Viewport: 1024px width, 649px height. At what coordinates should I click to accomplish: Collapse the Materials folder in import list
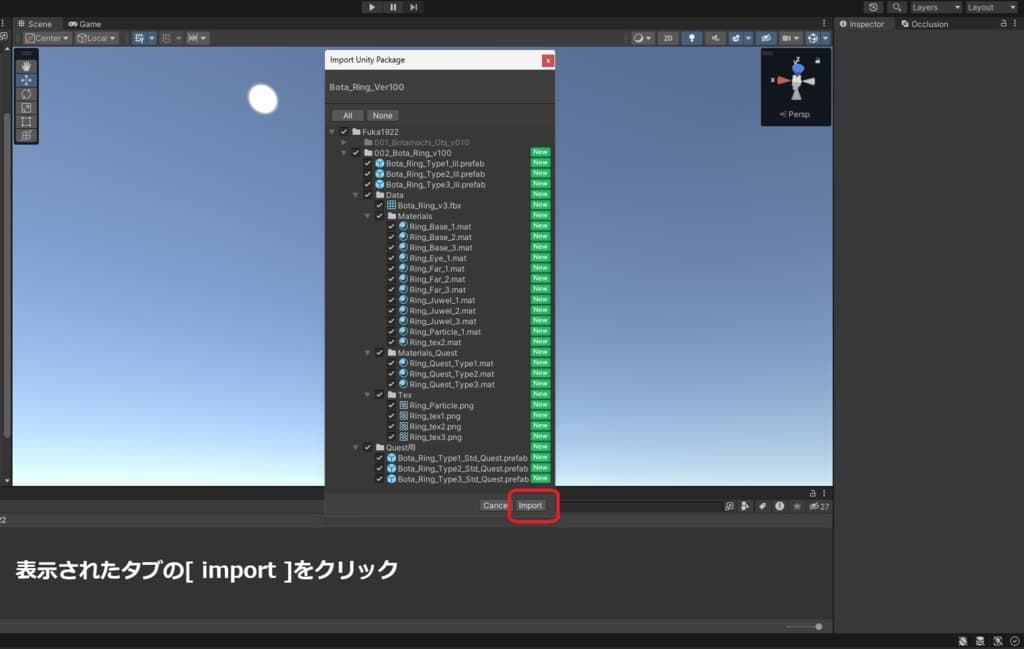367,216
